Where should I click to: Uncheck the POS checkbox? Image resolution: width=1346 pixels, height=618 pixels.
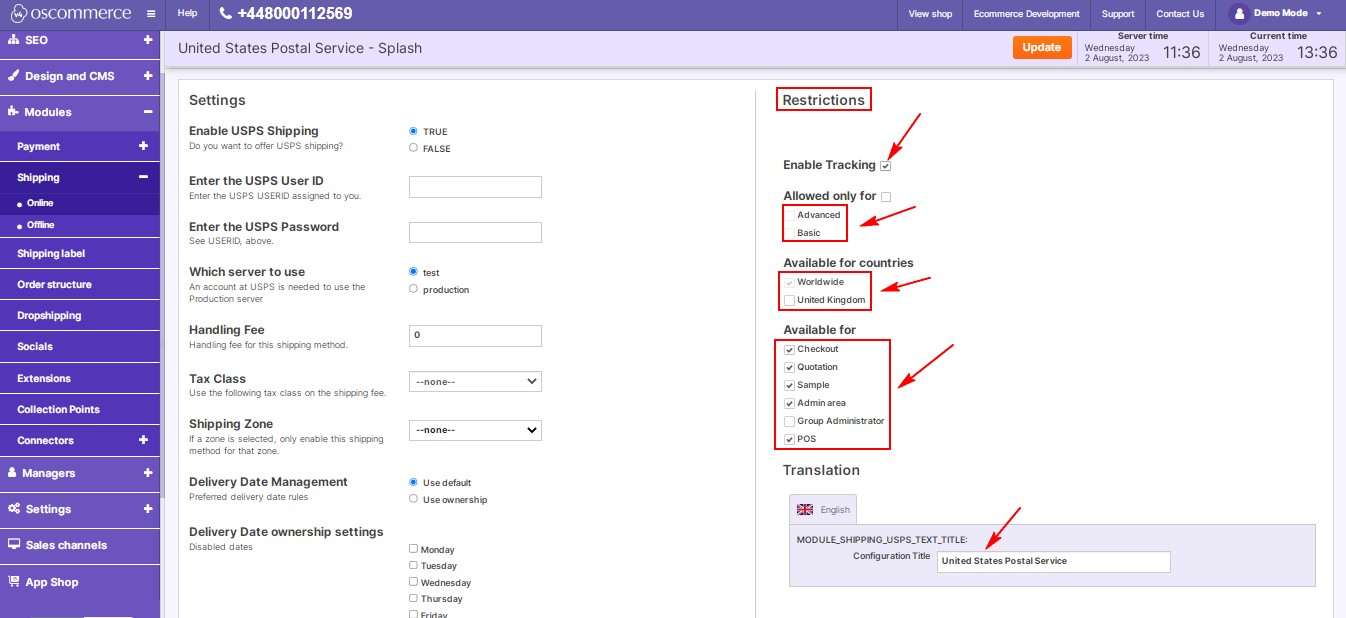[x=790, y=439]
